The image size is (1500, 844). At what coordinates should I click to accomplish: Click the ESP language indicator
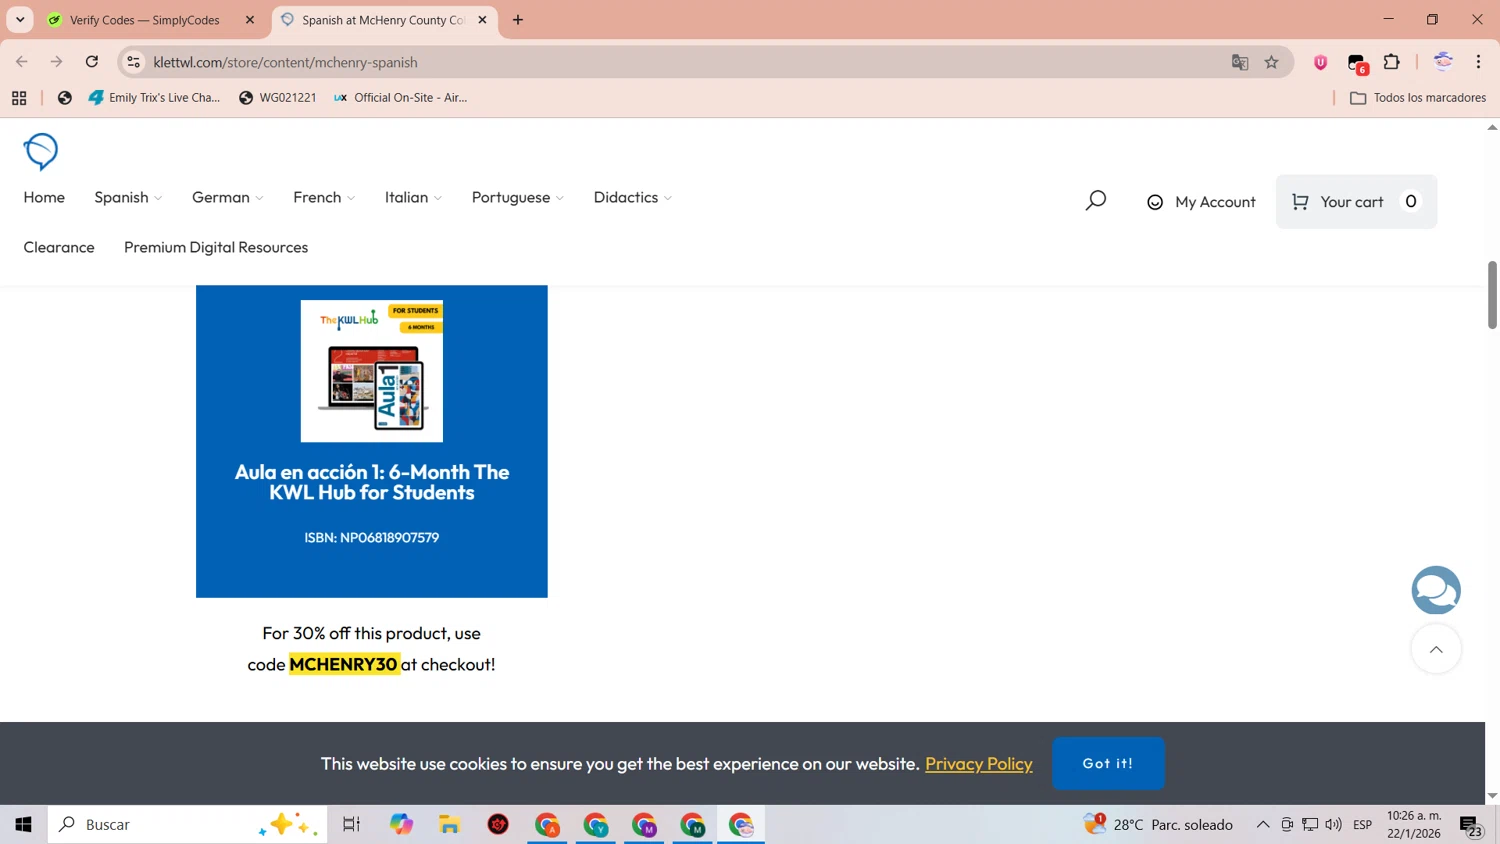click(x=1362, y=824)
